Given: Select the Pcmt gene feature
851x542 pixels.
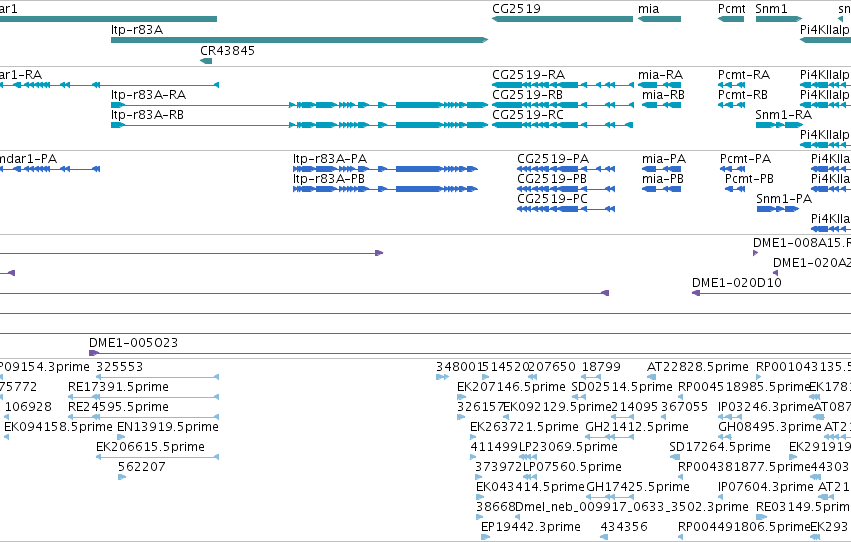Looking at the screenshot, I should click(x=731, y=19).
